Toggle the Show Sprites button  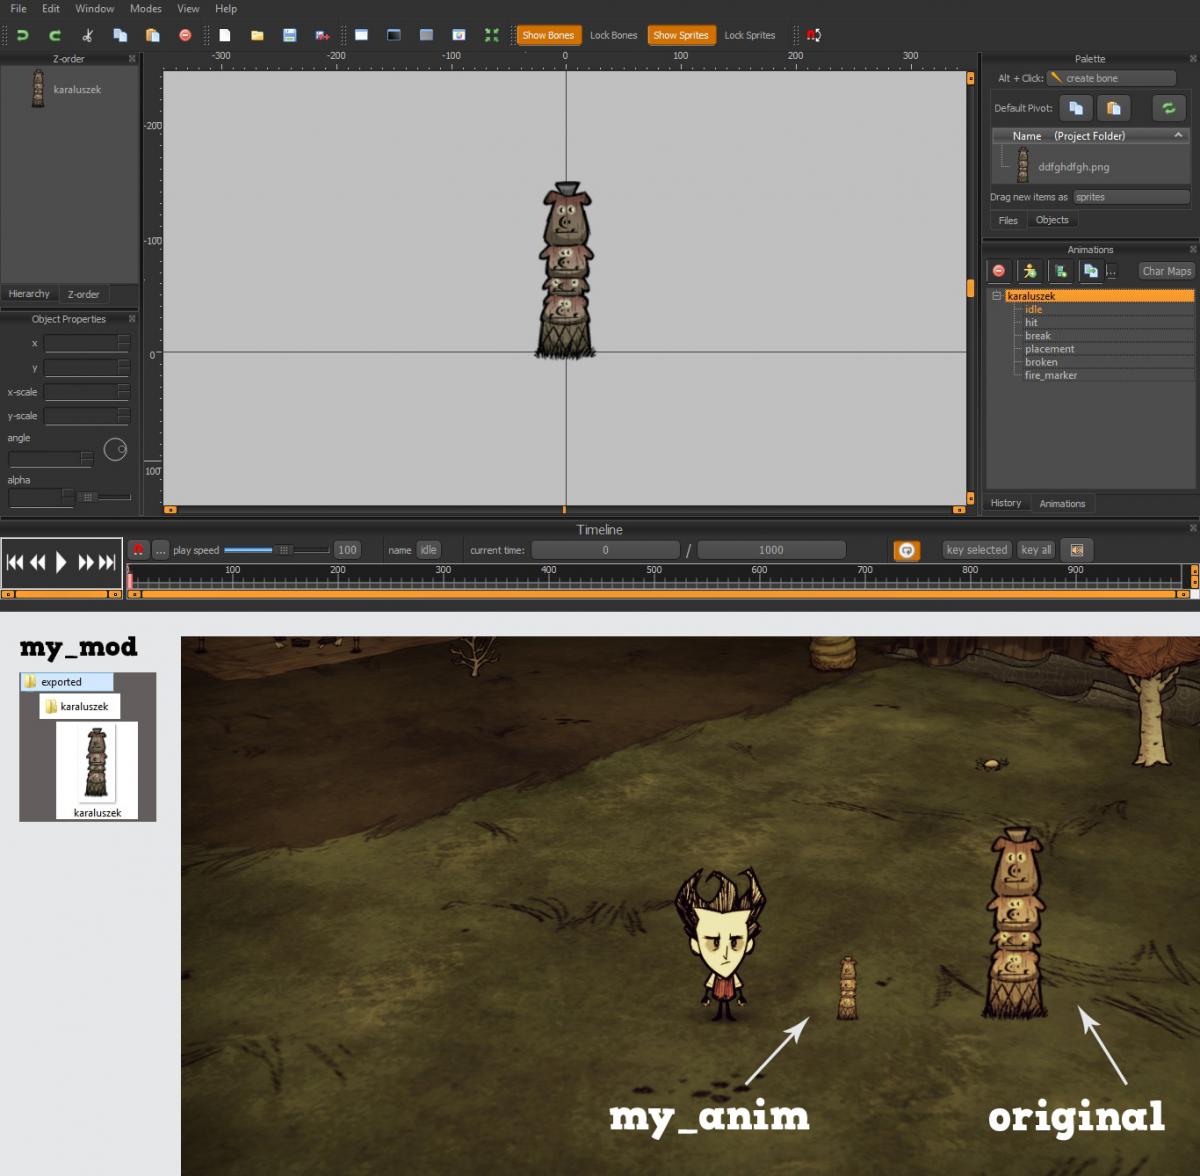[680, 35]
